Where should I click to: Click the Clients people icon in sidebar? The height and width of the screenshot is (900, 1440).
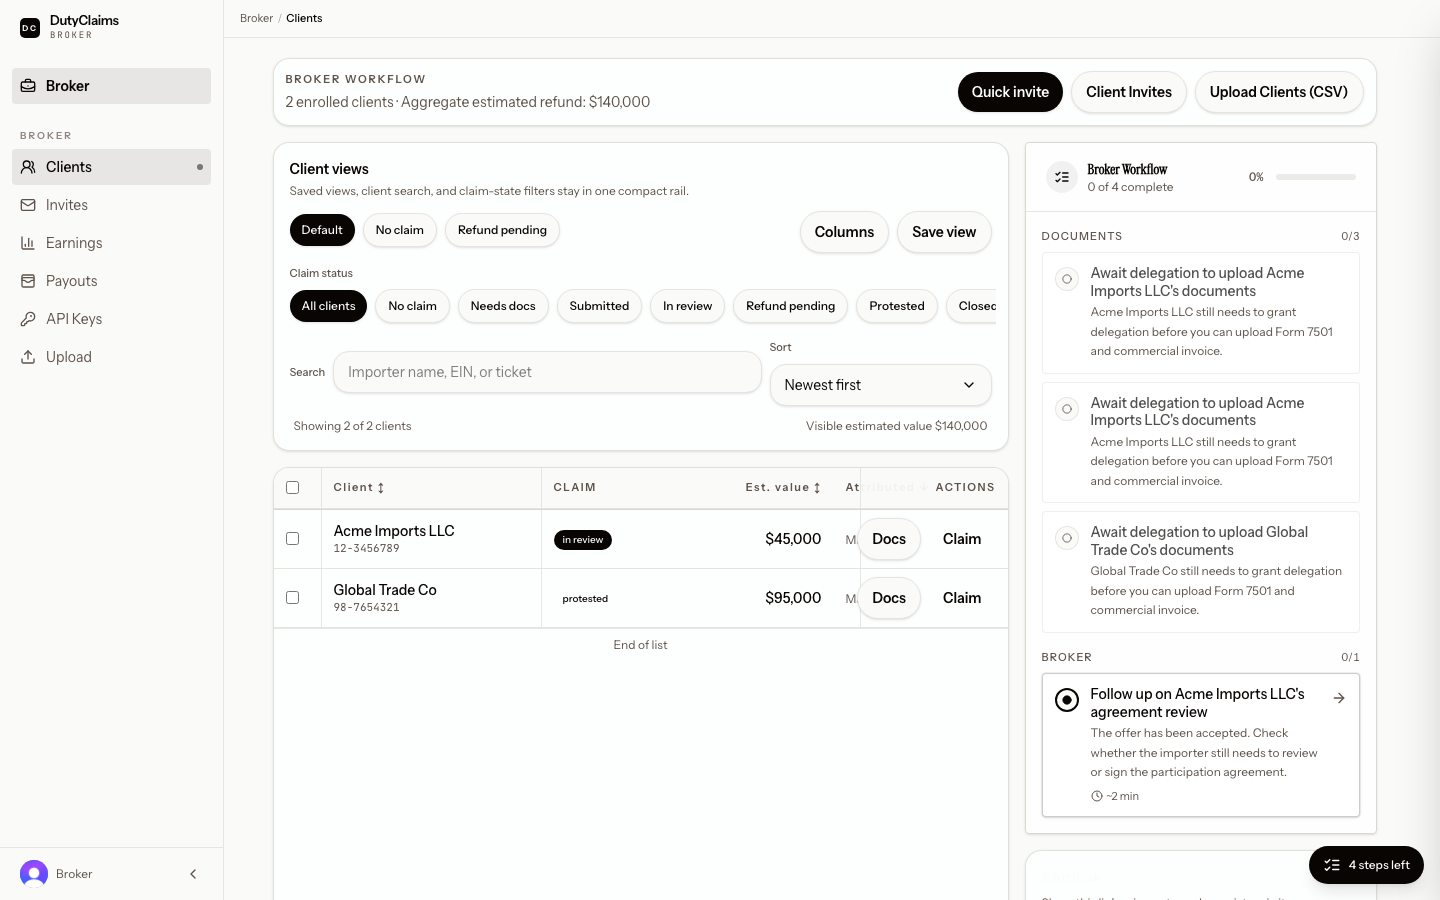pyautogui.click(x=28, y=167)
